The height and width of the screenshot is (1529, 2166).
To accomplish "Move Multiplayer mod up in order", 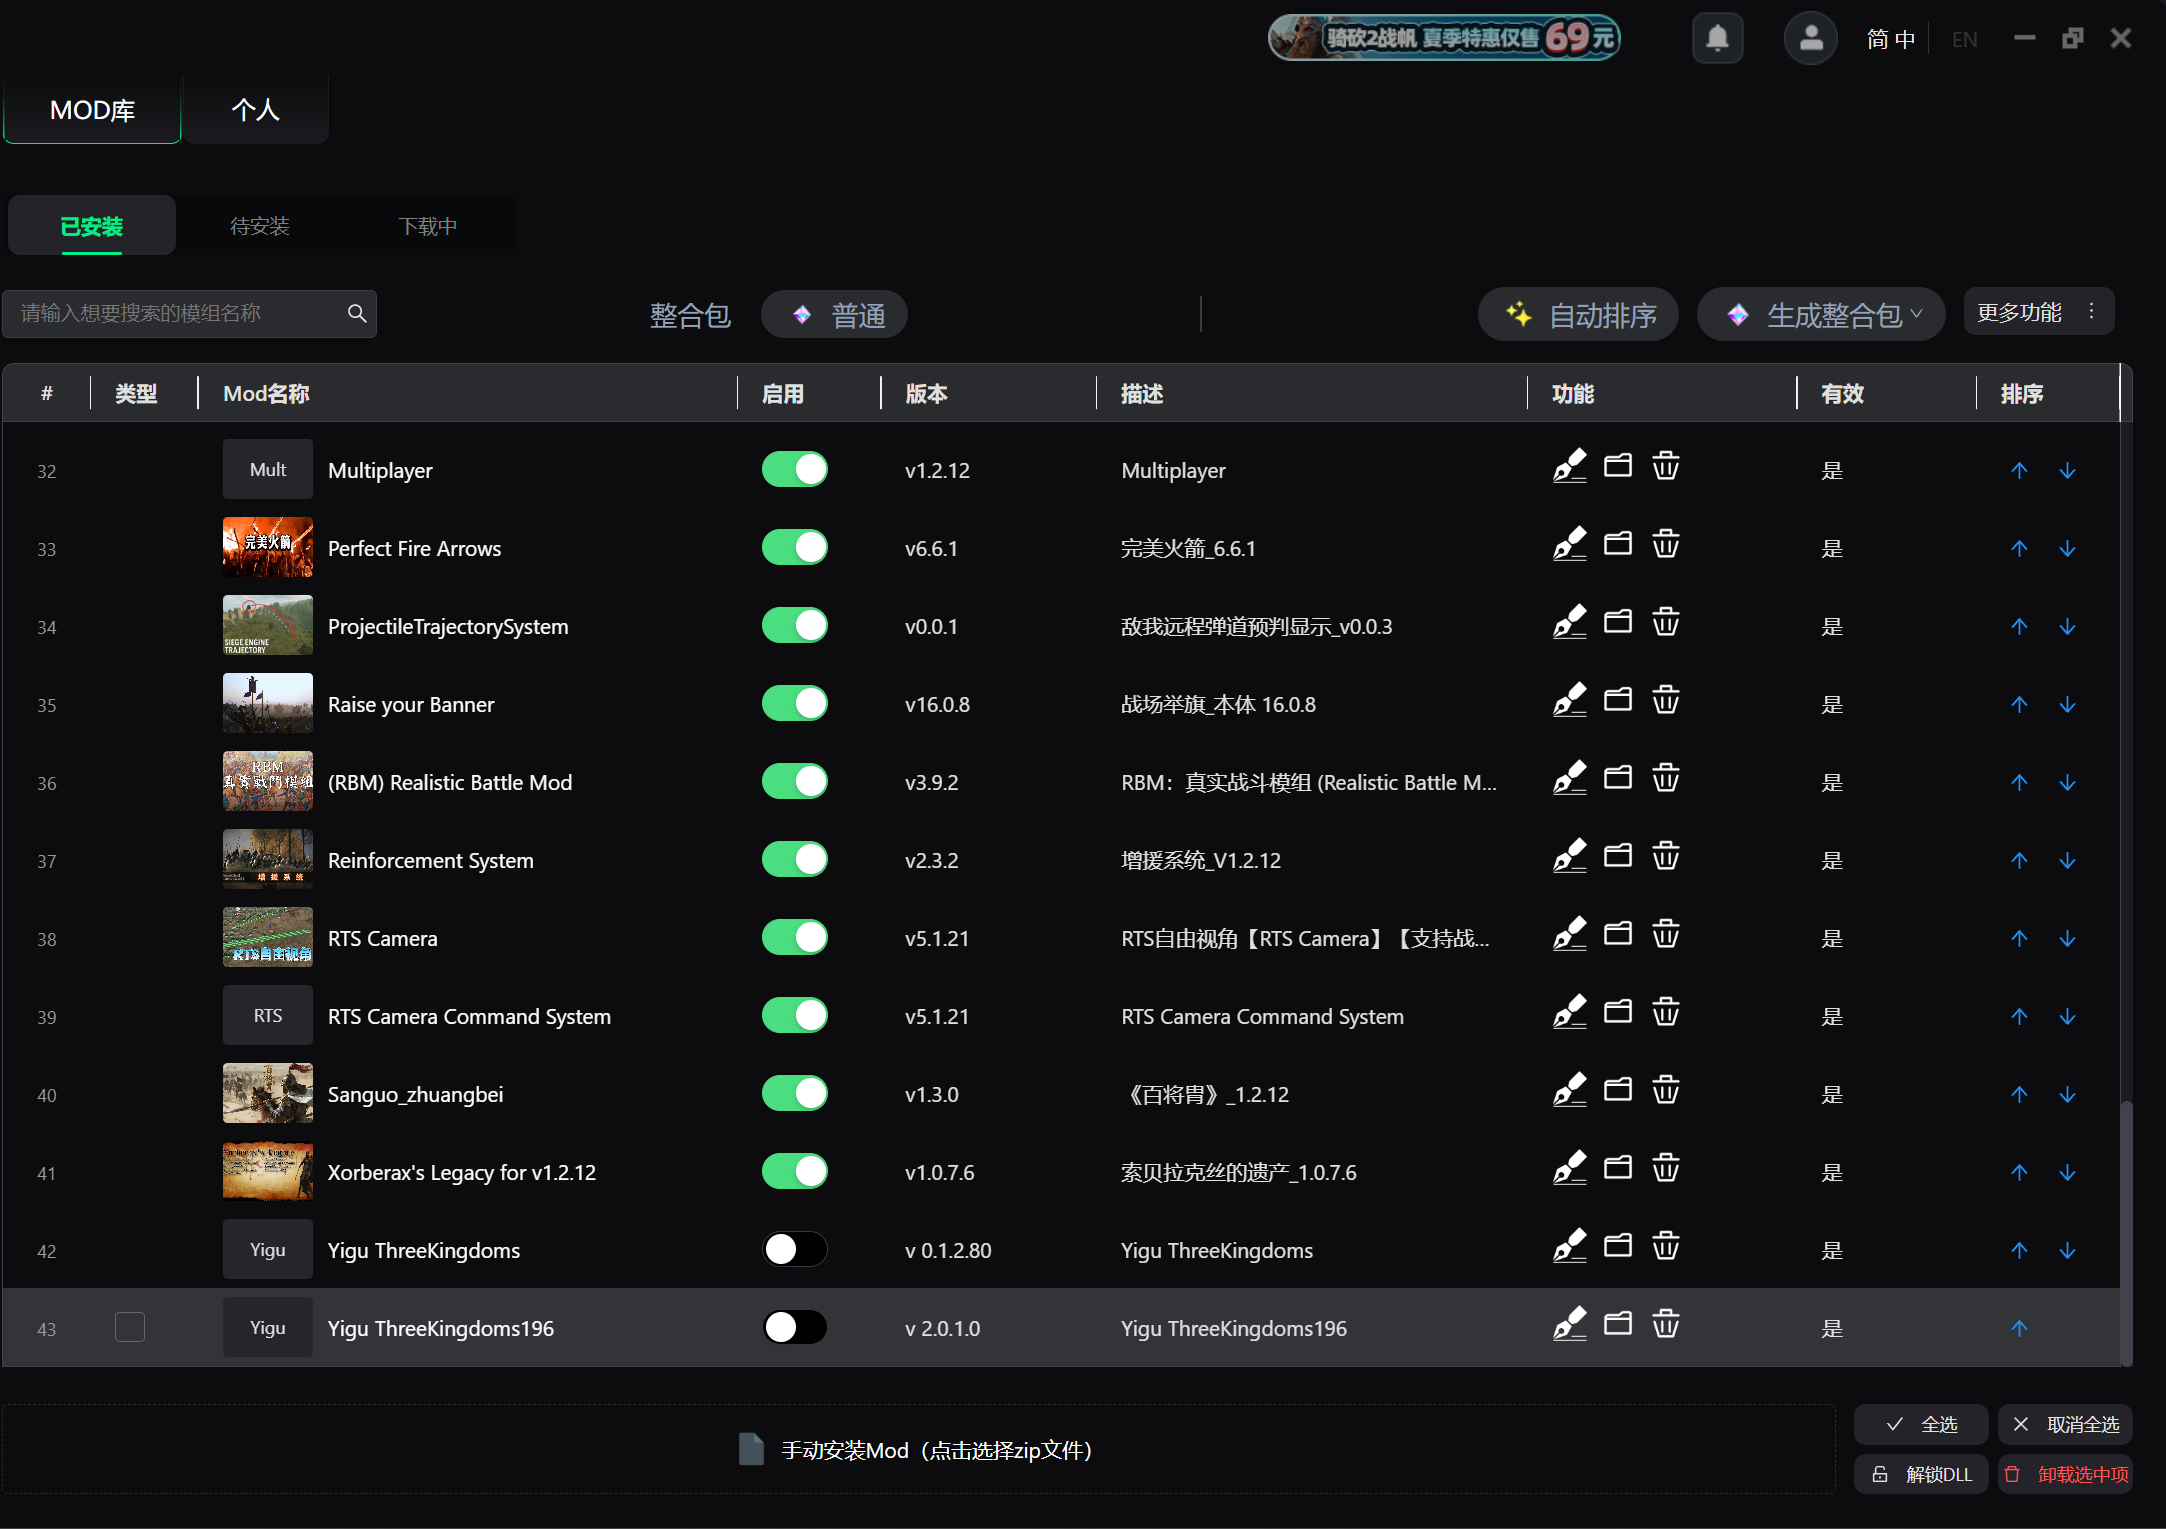I will point(2020,471).
